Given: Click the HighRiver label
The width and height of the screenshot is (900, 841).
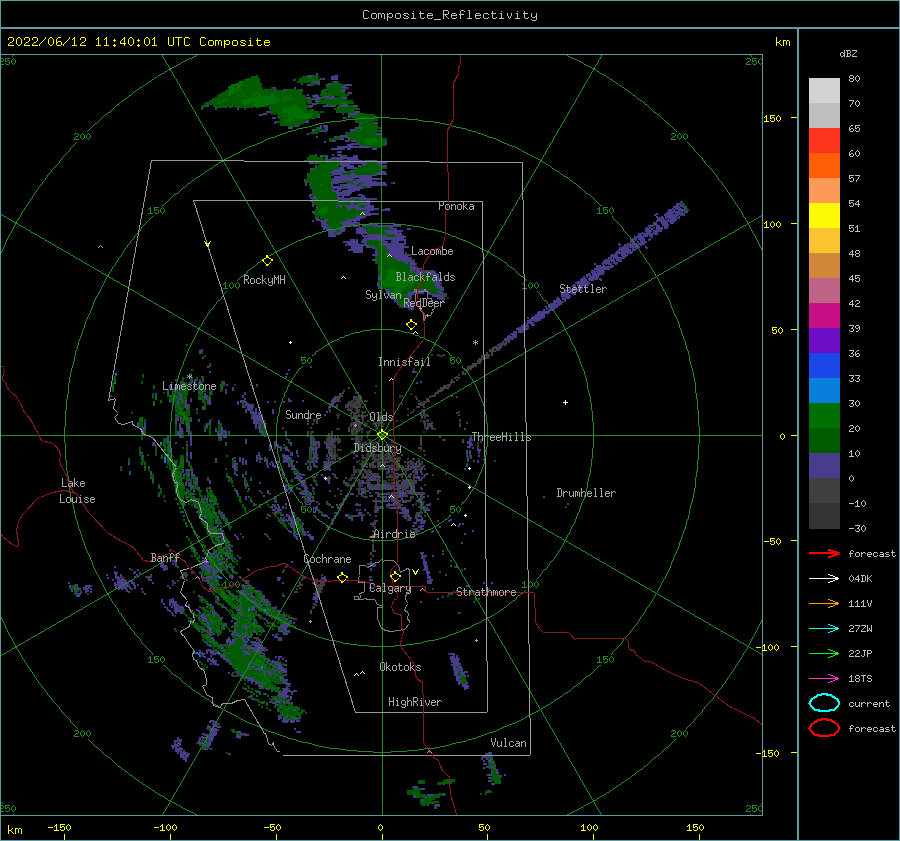Looking at the screenshot, I should click(415, 702).
